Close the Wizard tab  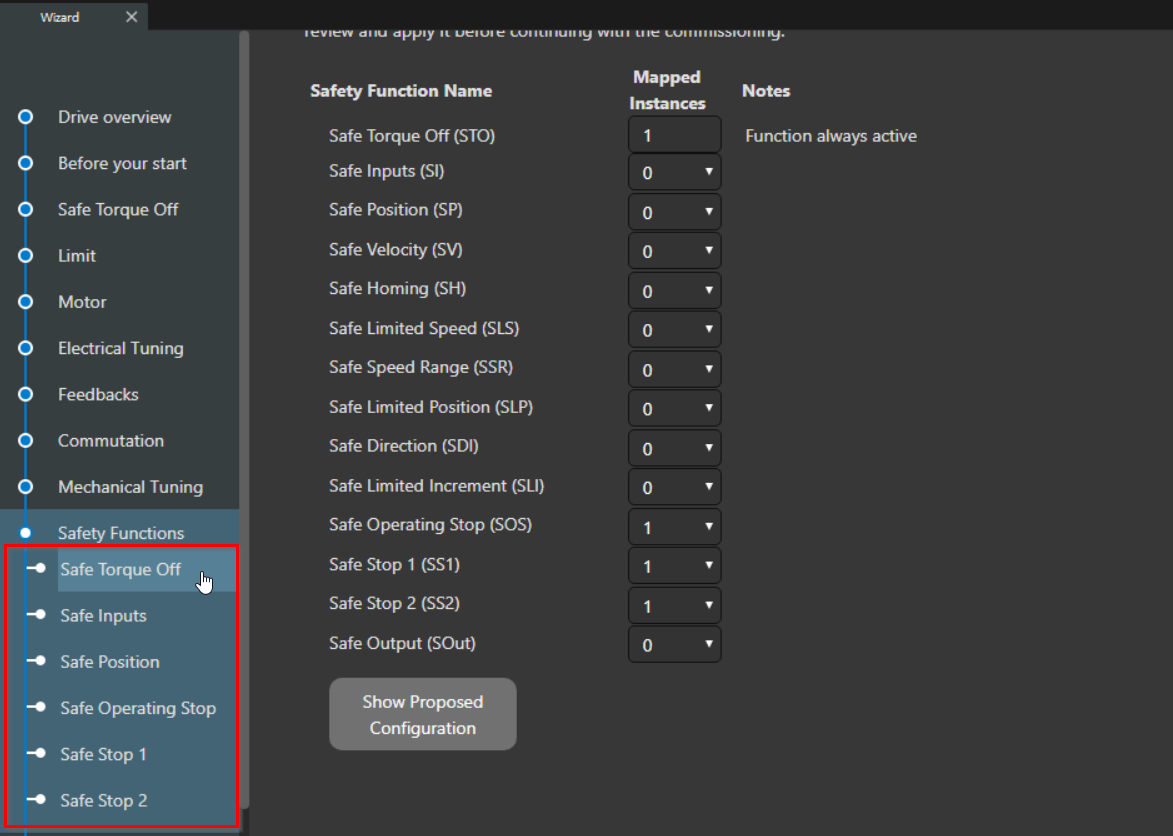(132, 17)
